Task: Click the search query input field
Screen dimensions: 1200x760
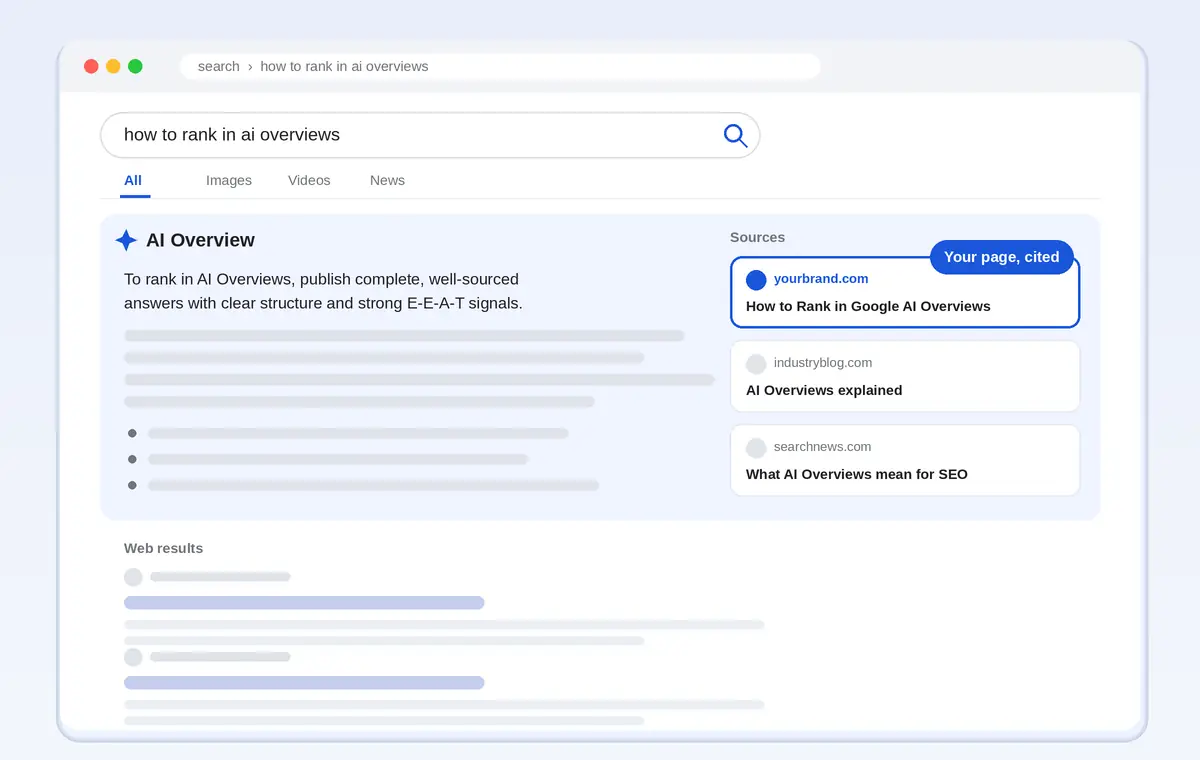Action: 430,135
